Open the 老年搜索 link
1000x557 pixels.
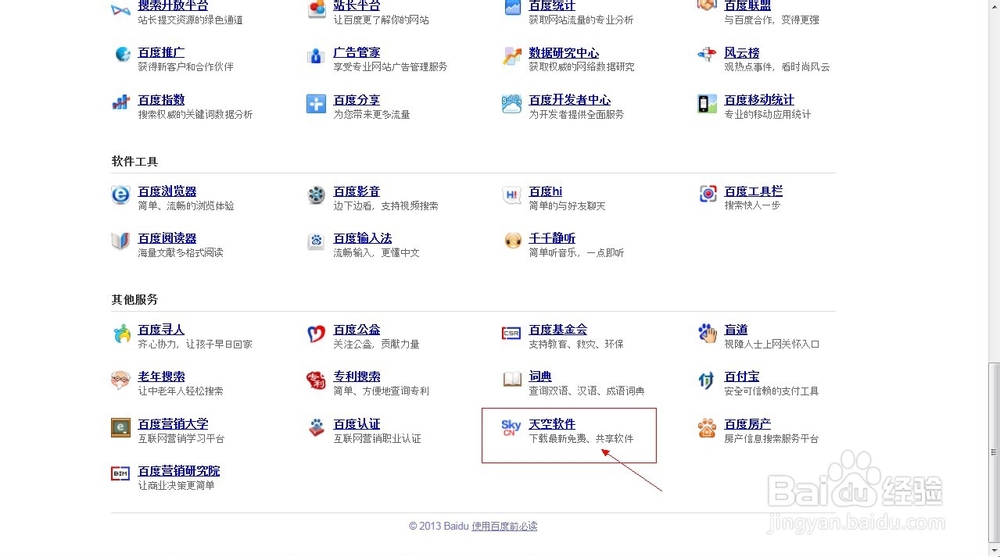tap(161, 376)
